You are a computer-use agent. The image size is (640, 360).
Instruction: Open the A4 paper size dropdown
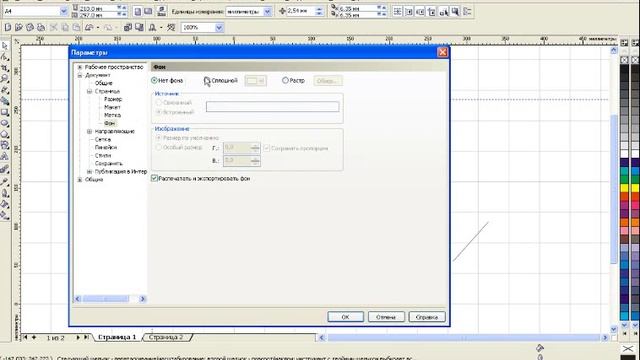pyautogui.click(x=64, y=11)
